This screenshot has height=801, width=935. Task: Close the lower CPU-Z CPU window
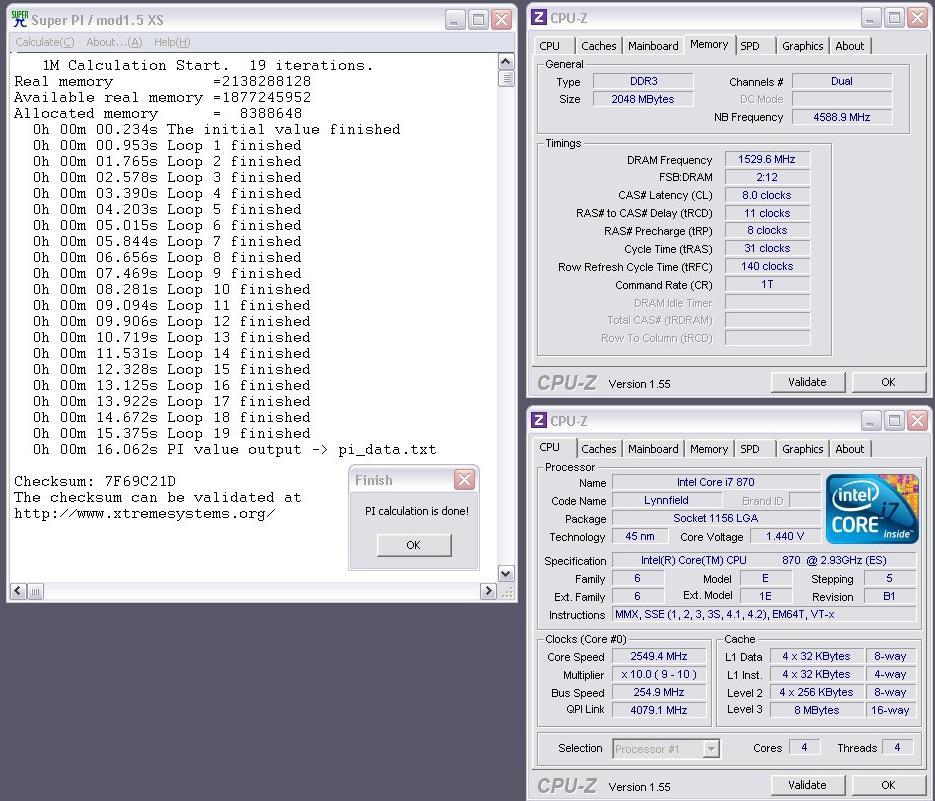pyautogui.click(x=917, y=421)
